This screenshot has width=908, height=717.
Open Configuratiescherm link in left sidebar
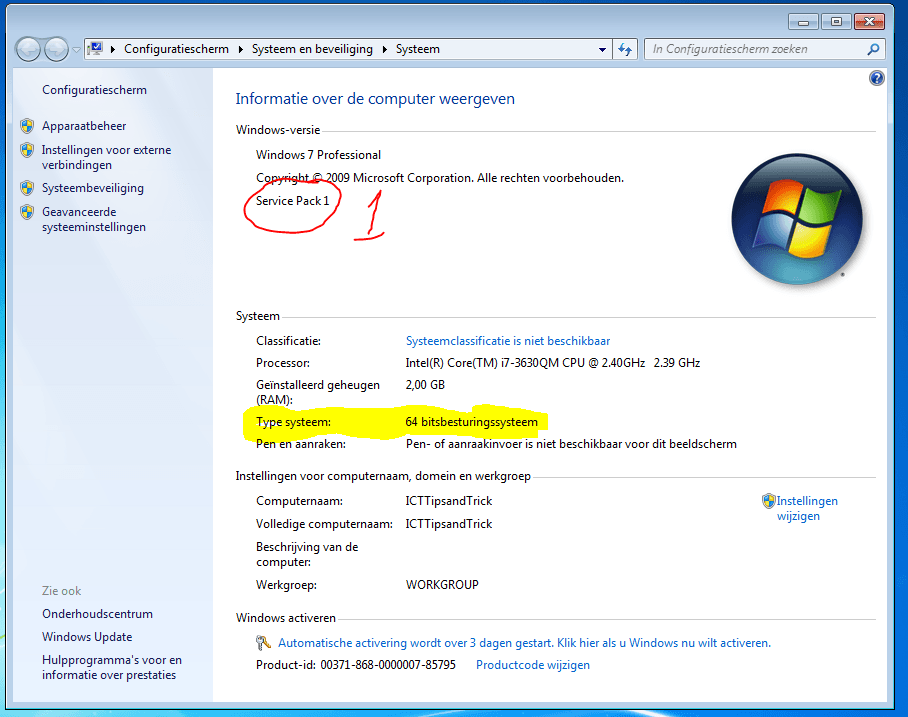(94, 90)
